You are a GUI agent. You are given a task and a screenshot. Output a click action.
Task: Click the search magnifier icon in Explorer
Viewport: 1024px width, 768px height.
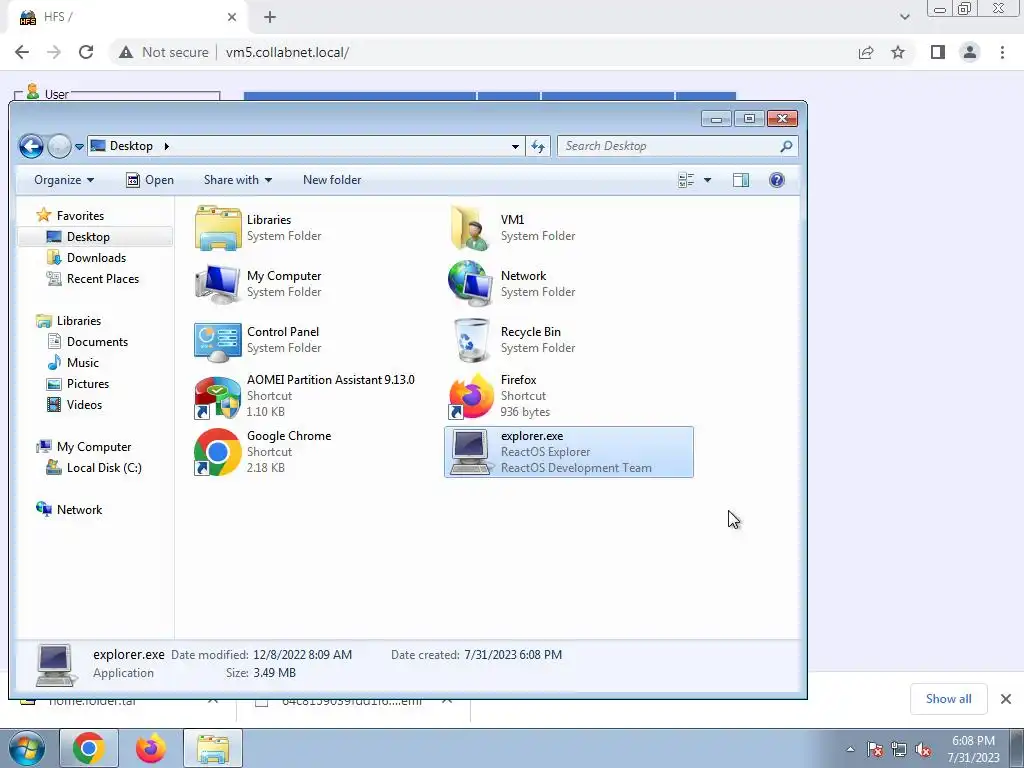[x=786, y=146]
